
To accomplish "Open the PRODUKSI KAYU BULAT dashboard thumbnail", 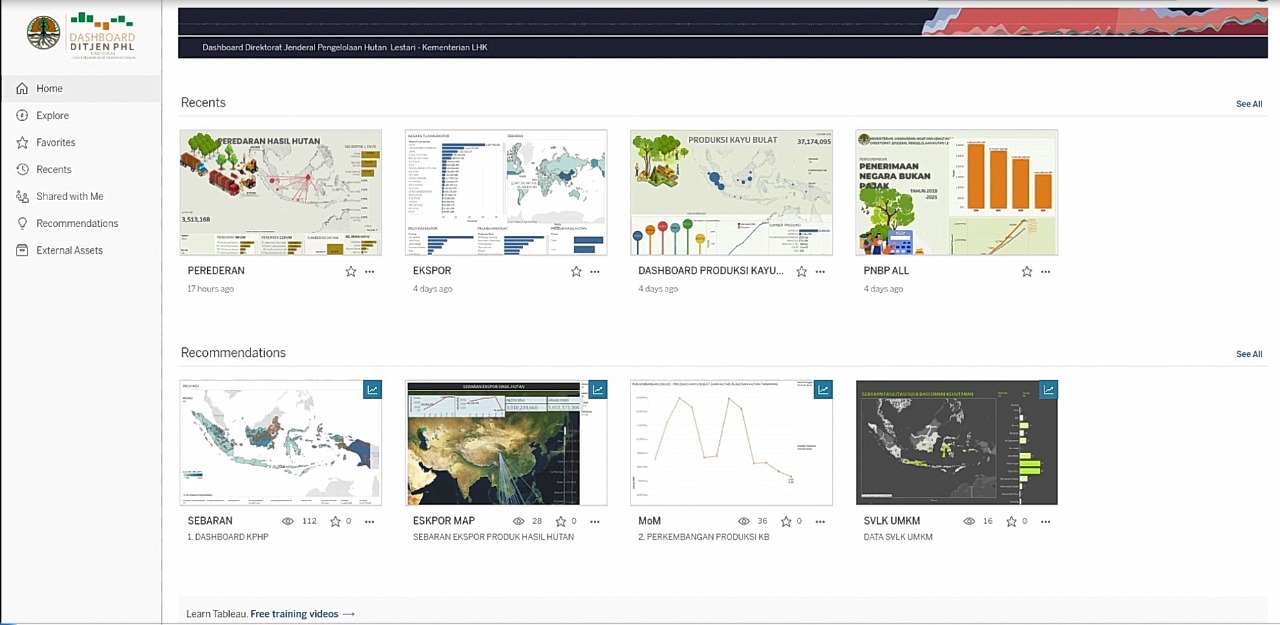I will (731, 192).
